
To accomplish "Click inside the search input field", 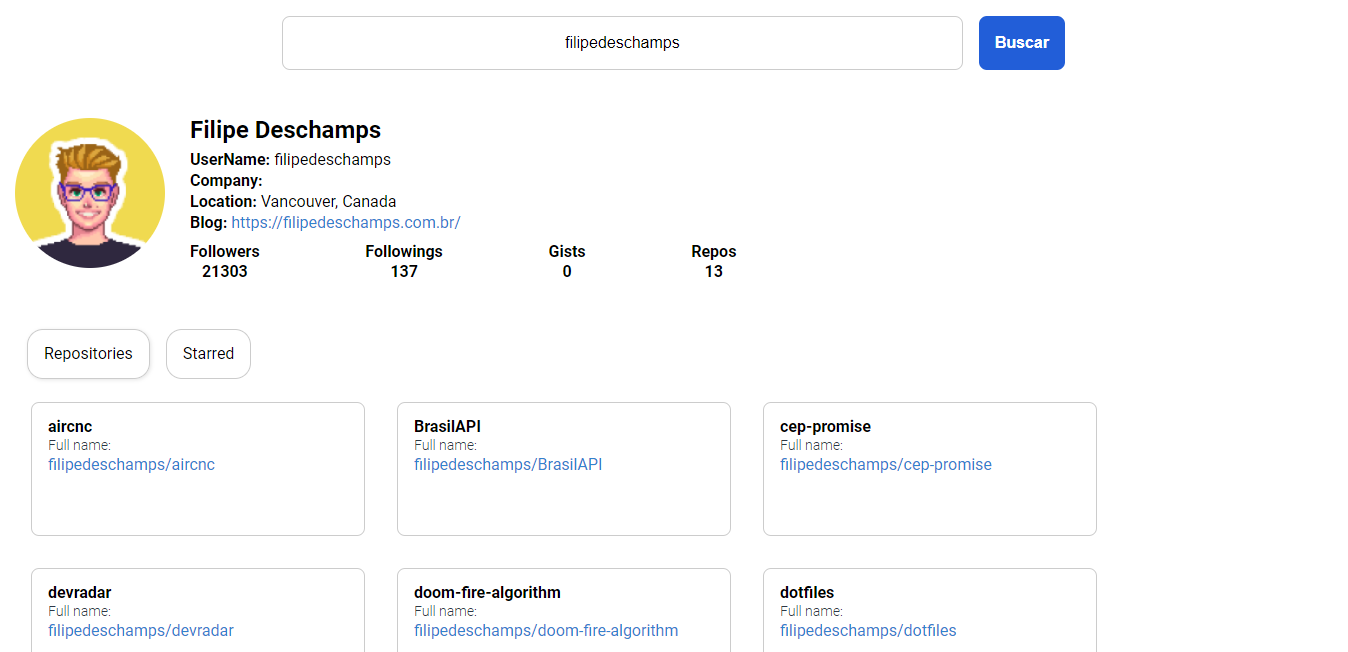I will 621,42.
